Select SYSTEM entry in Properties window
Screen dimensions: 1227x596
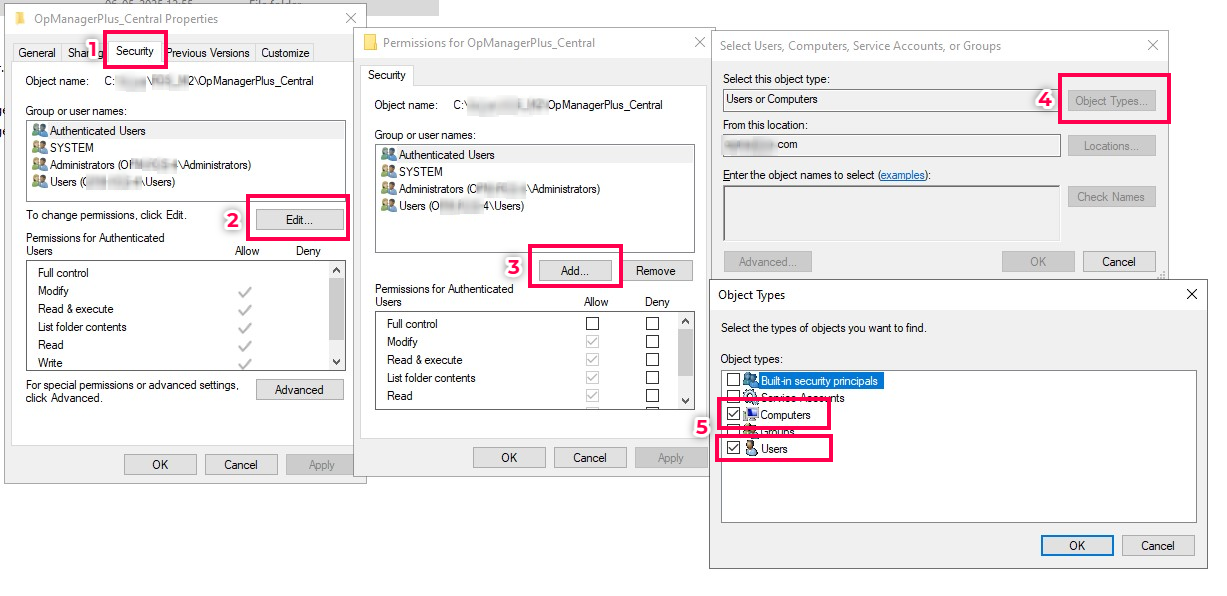point(185,148)
